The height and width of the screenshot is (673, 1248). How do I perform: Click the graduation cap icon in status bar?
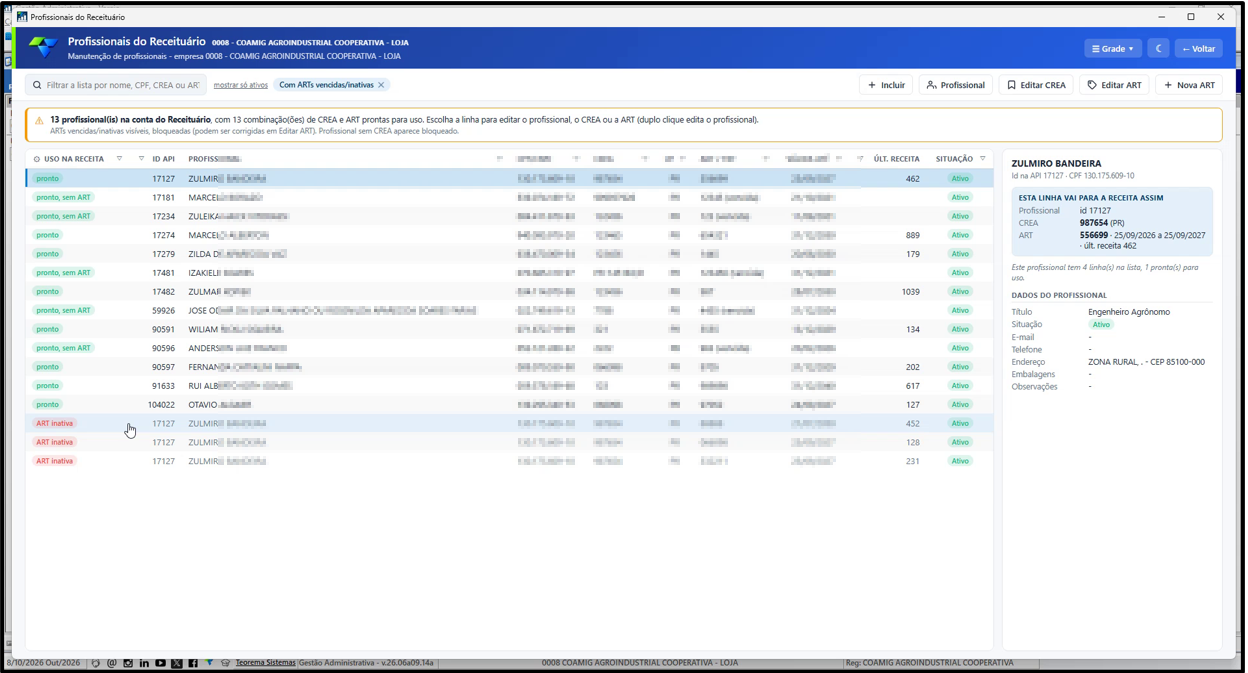(225, 663)
